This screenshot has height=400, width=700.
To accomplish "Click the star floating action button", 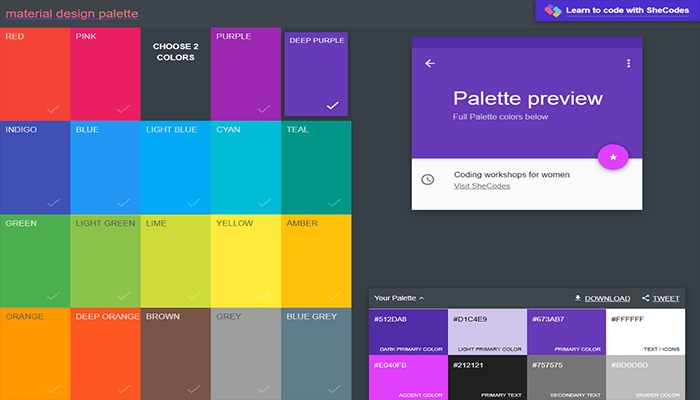I will pos(613,157).
